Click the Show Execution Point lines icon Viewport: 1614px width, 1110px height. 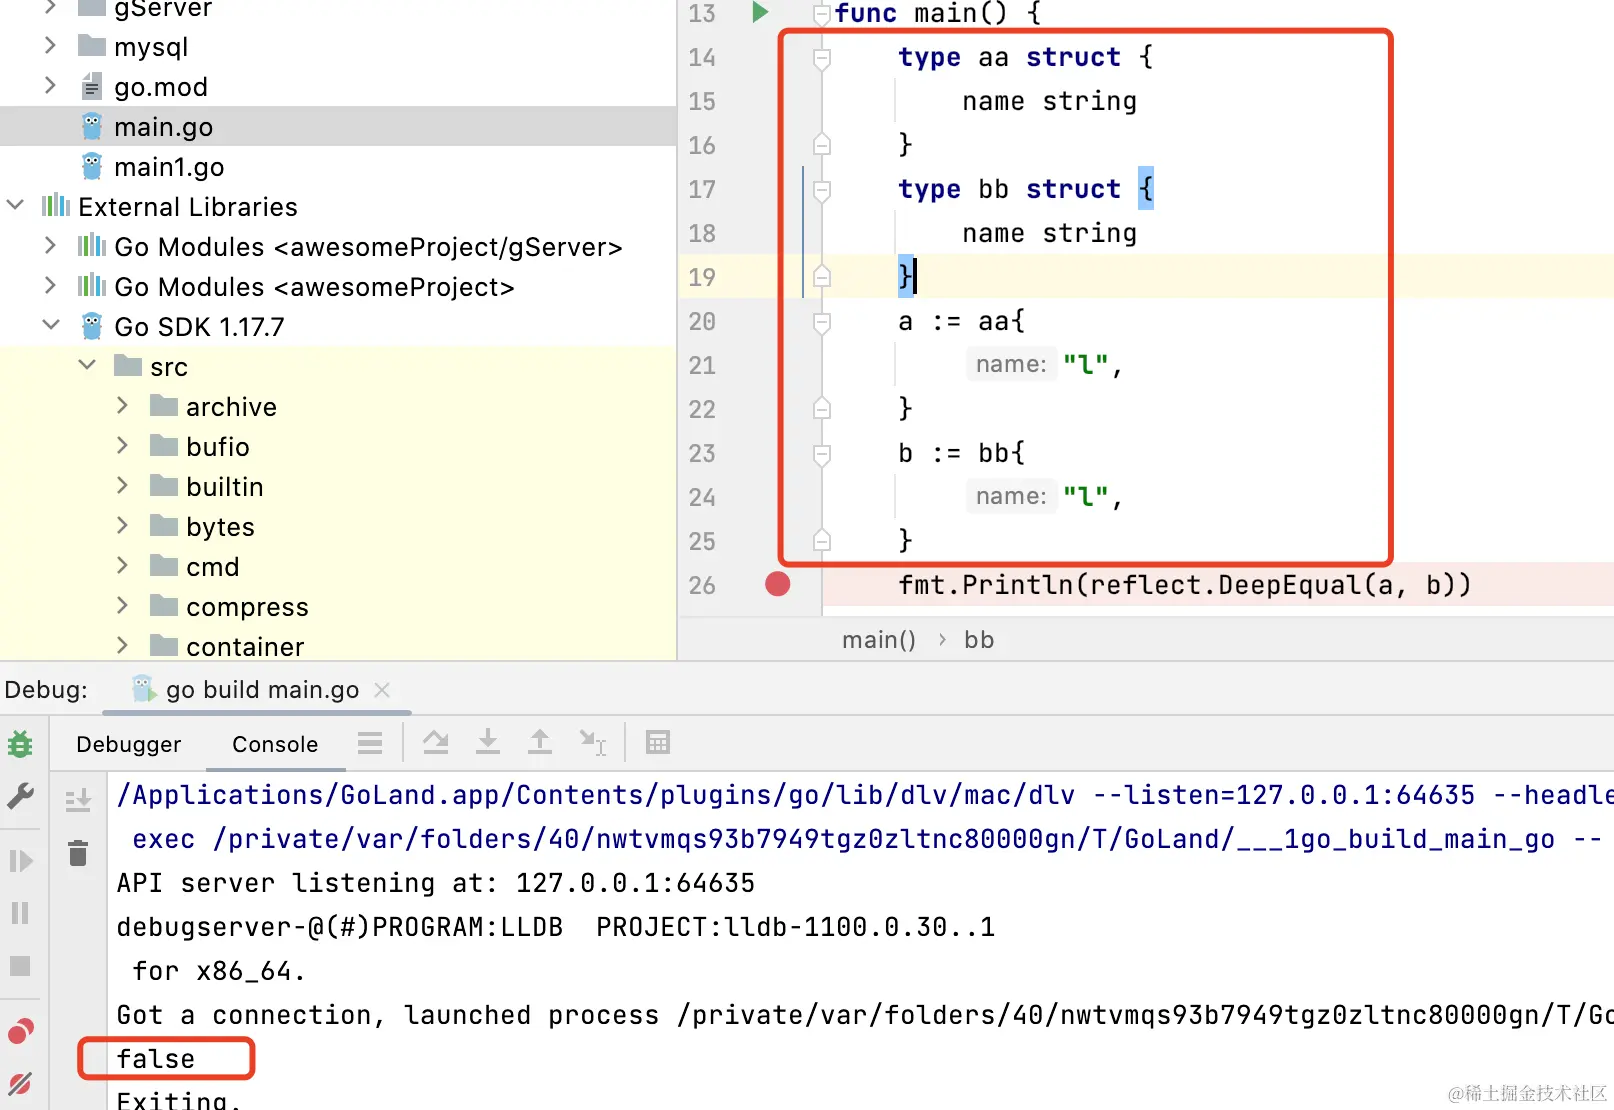370,742
